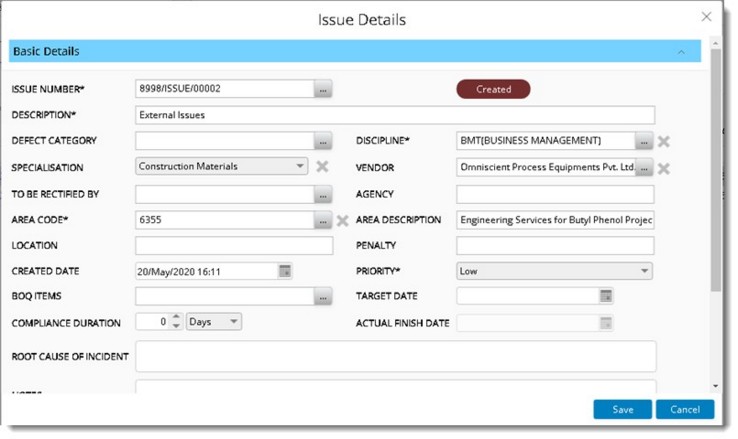The image size is (738, 439).
Task: Open the Target Date calendar picker
Action: (604, 296)
